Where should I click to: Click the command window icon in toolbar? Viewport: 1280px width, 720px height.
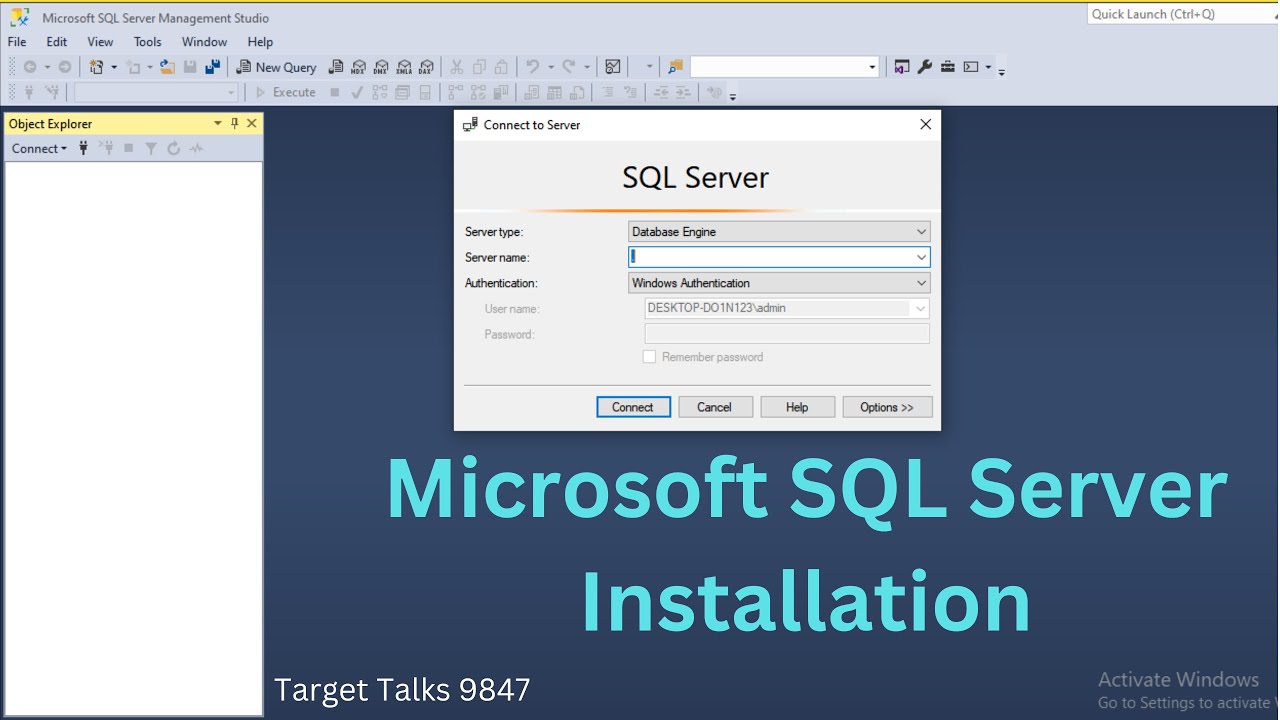(971, 67)
